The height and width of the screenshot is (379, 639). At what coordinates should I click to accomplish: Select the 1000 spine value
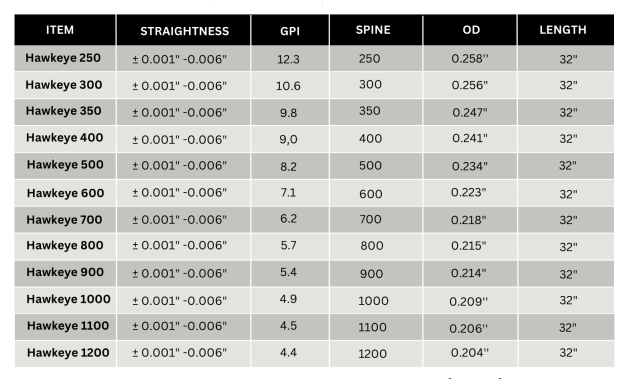click(373, 301)
